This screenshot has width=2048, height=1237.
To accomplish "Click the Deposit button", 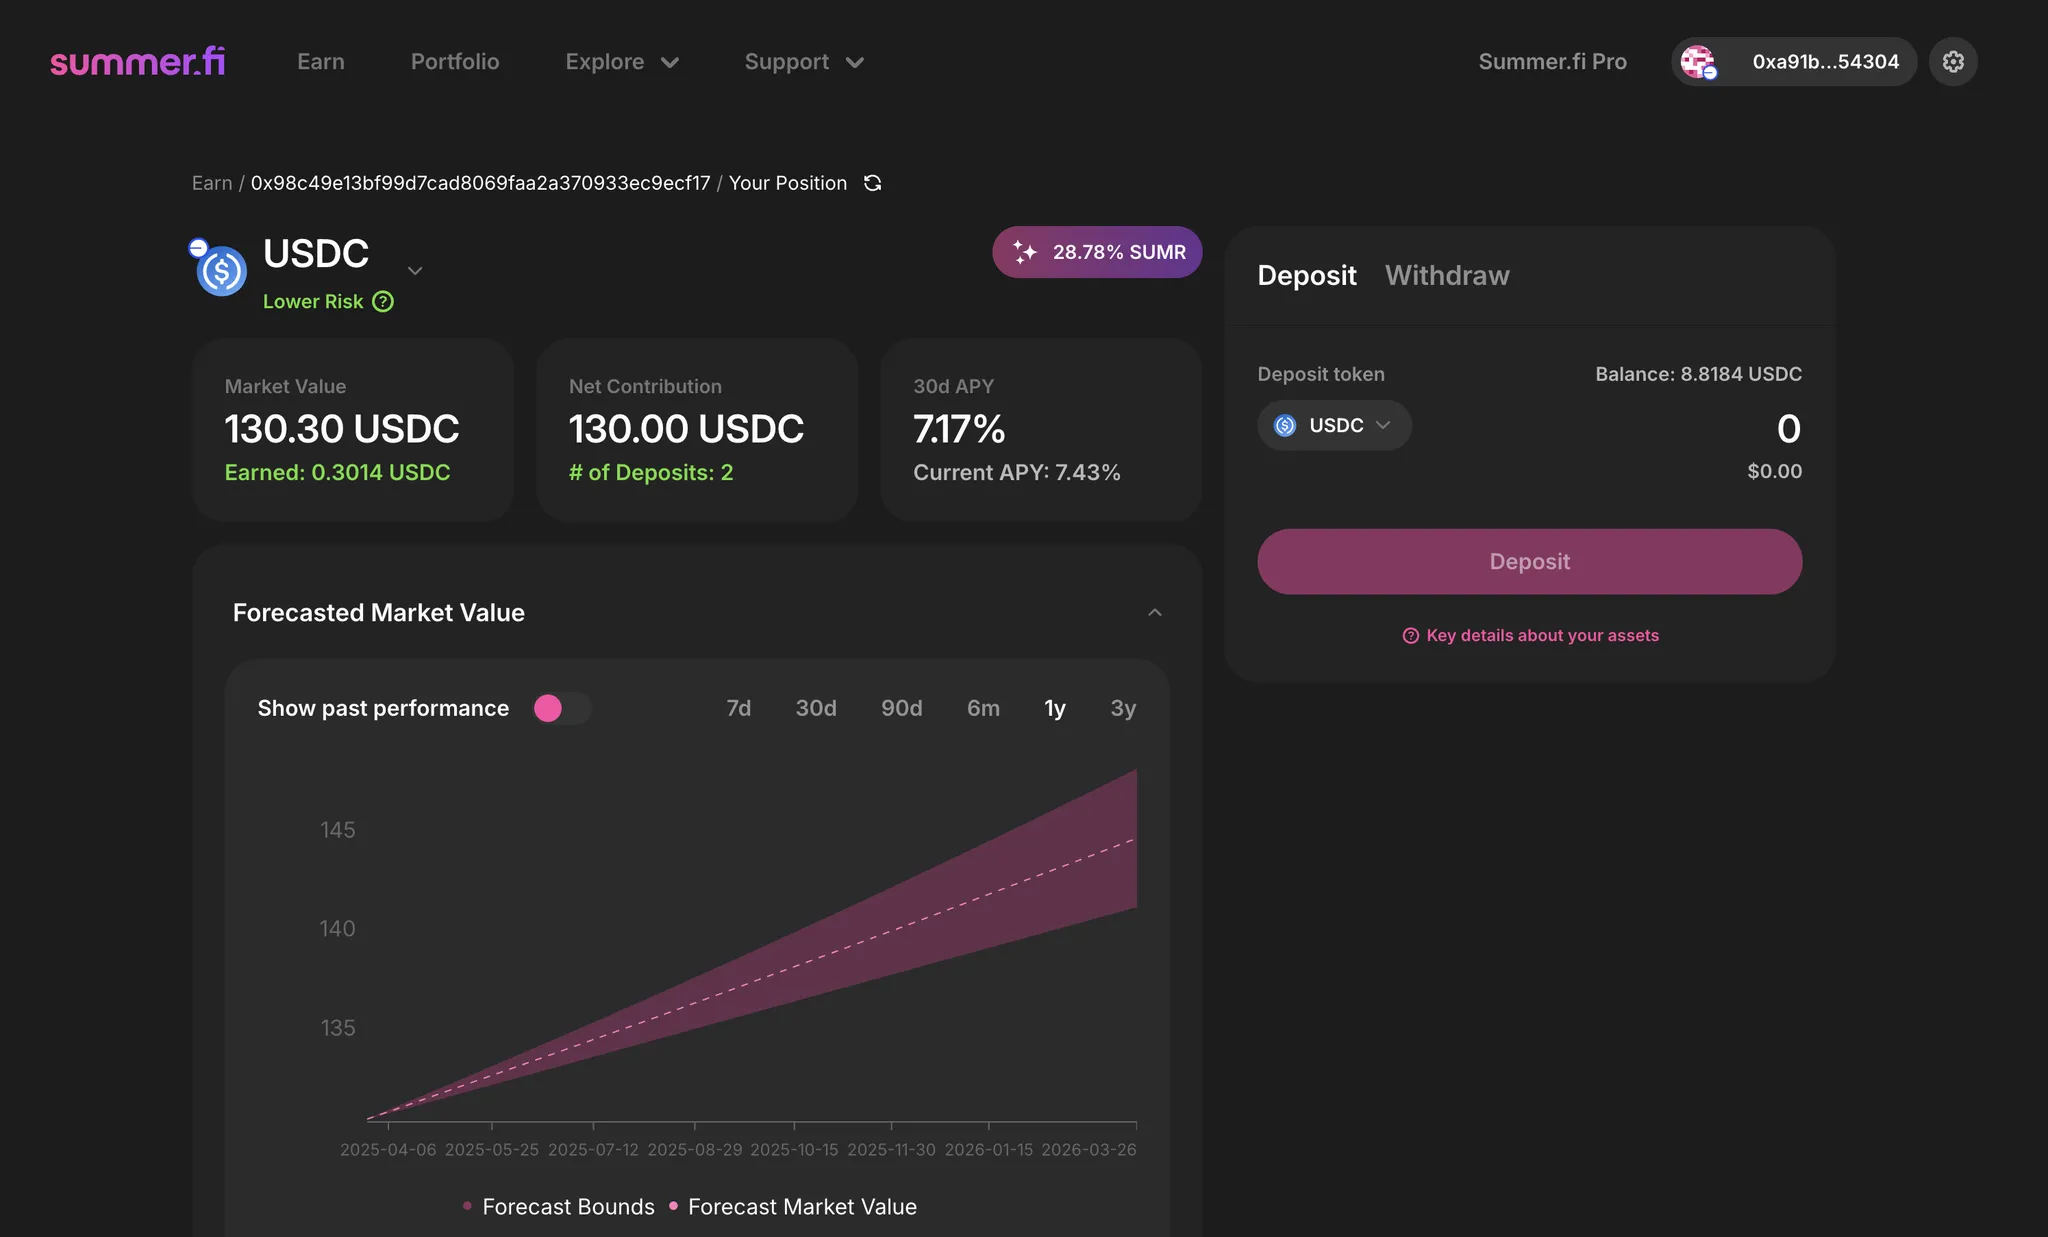I will pyautogui.click(x=1529, y=561).
